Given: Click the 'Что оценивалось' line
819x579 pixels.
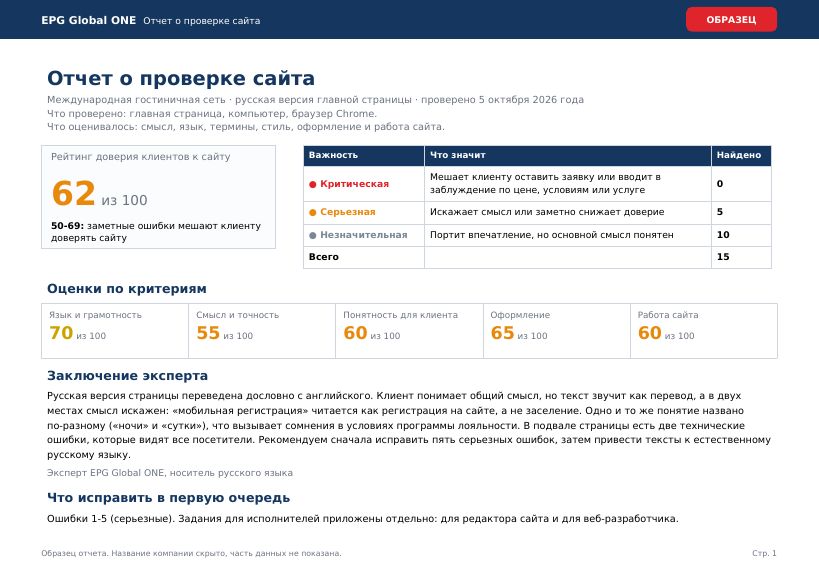Looking at the screenshot, I should click(x=246, y=127).
